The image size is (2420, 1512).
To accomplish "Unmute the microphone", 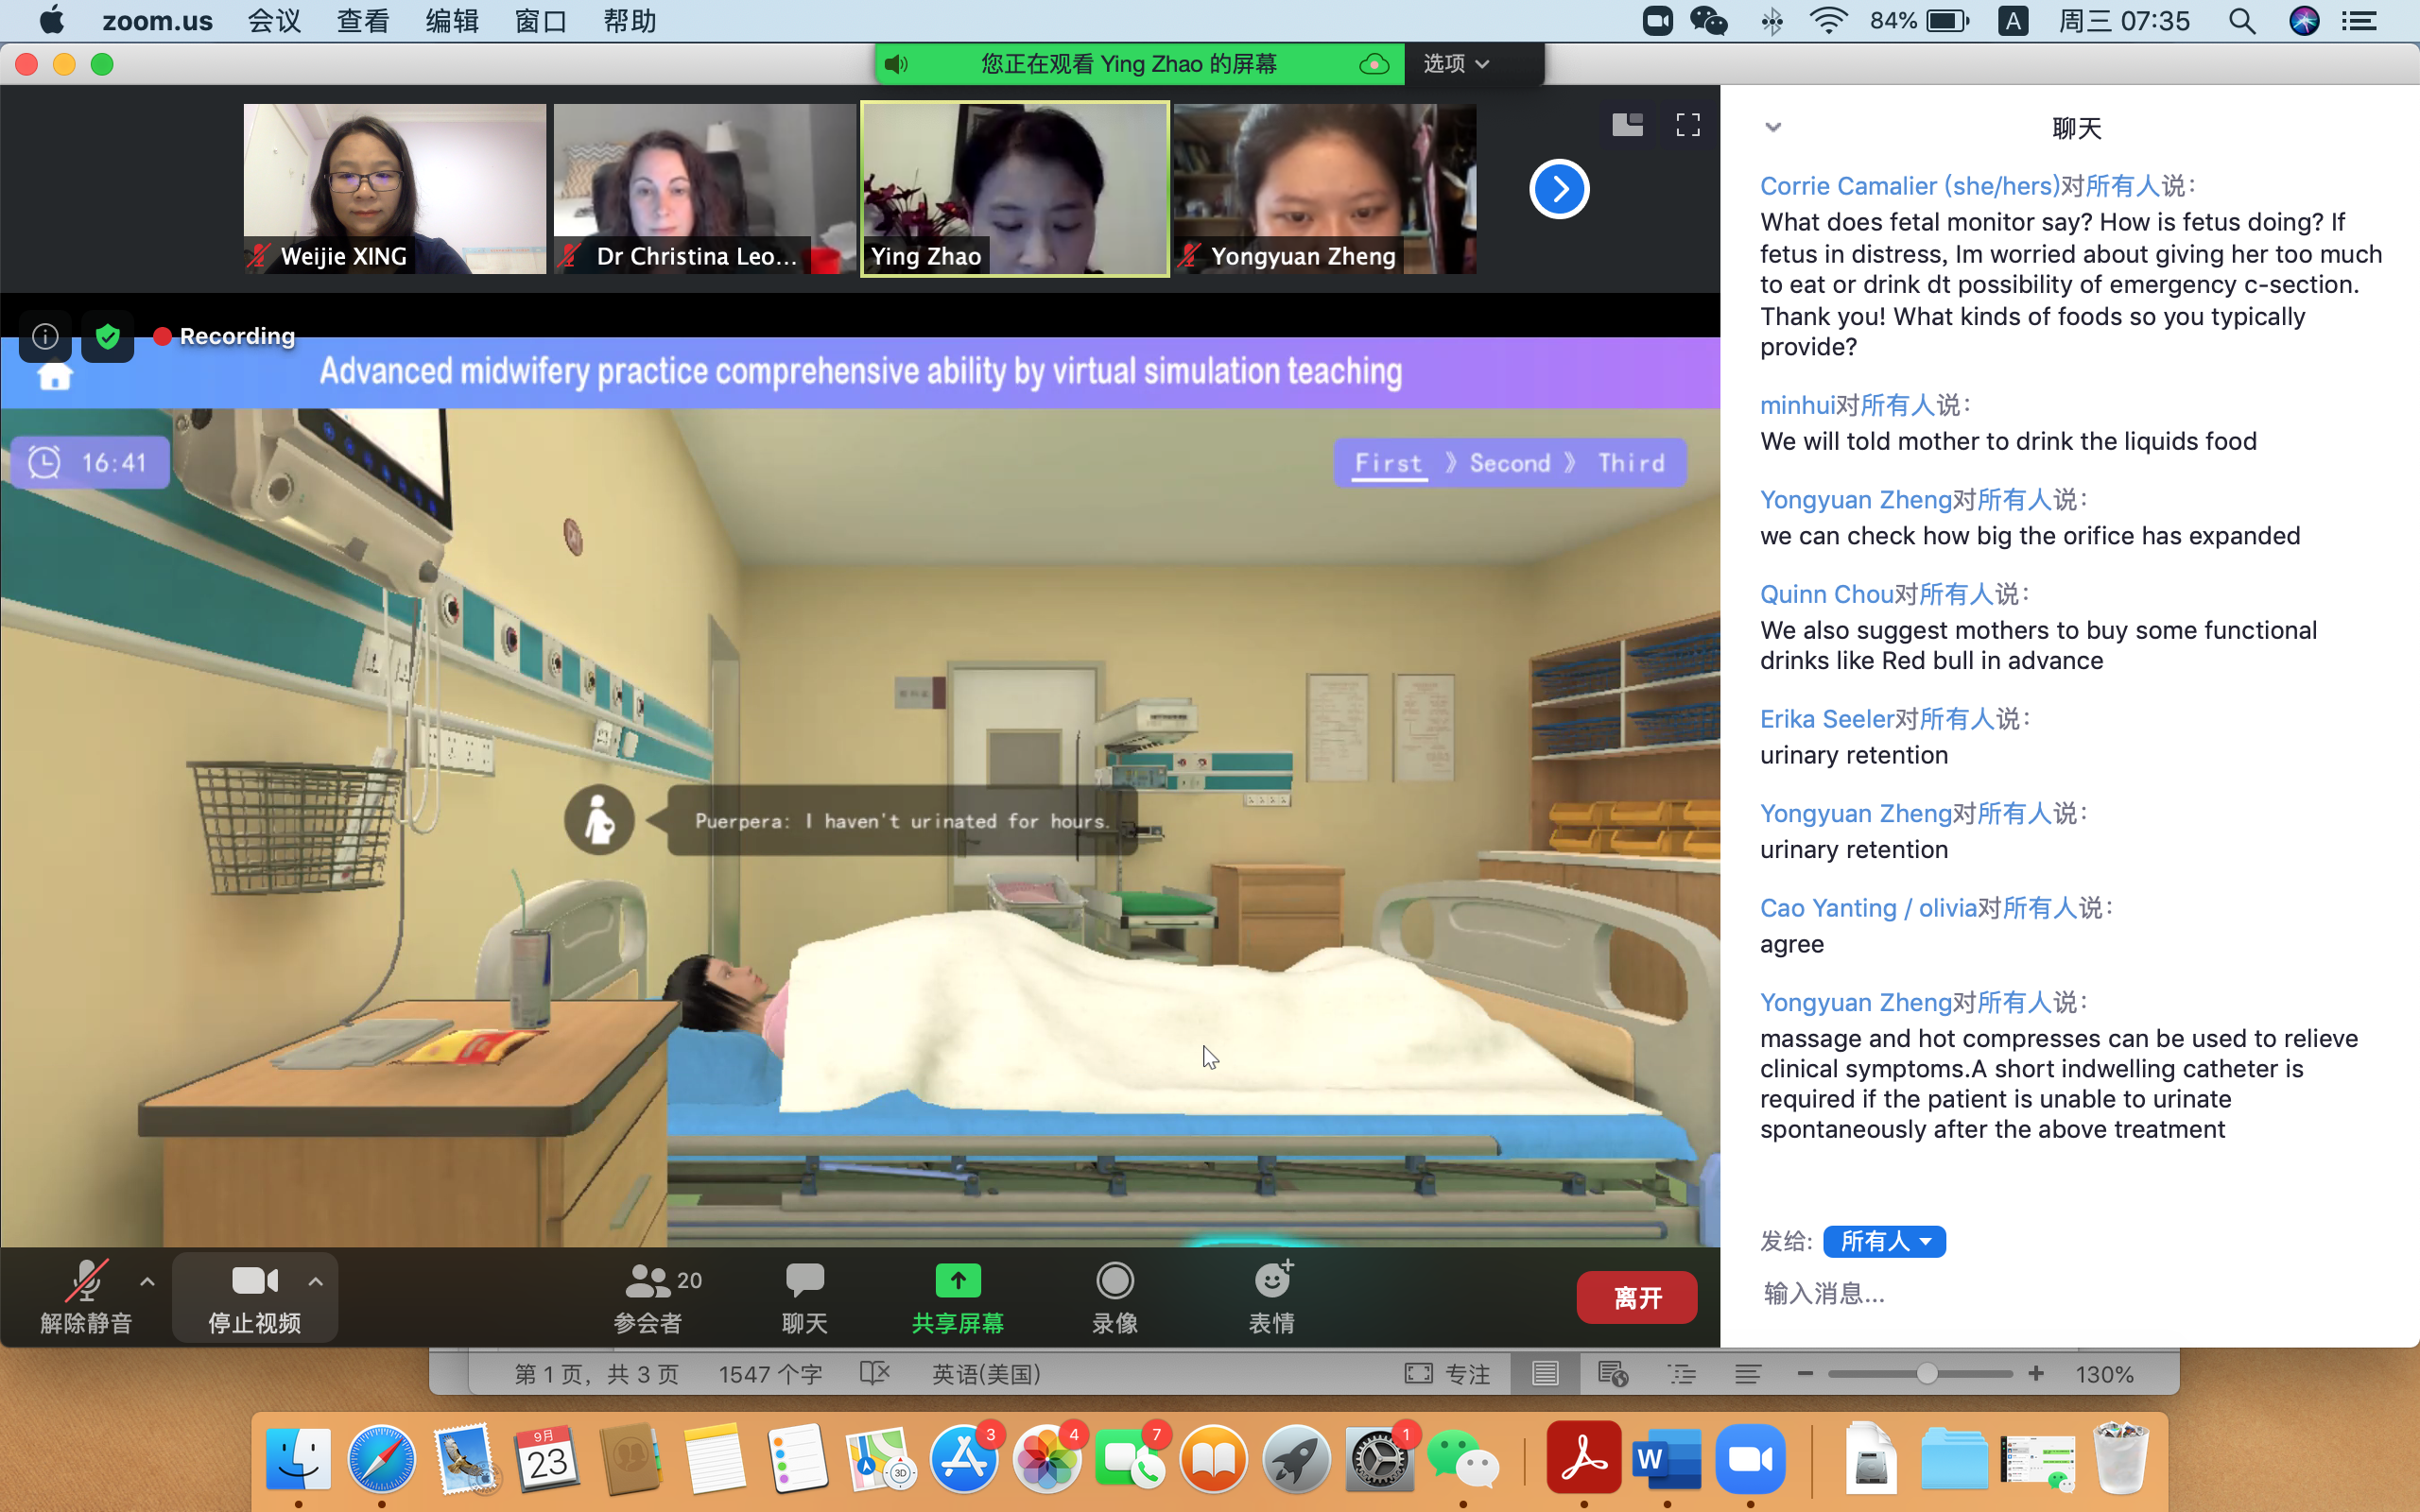I will [86, 1281].
